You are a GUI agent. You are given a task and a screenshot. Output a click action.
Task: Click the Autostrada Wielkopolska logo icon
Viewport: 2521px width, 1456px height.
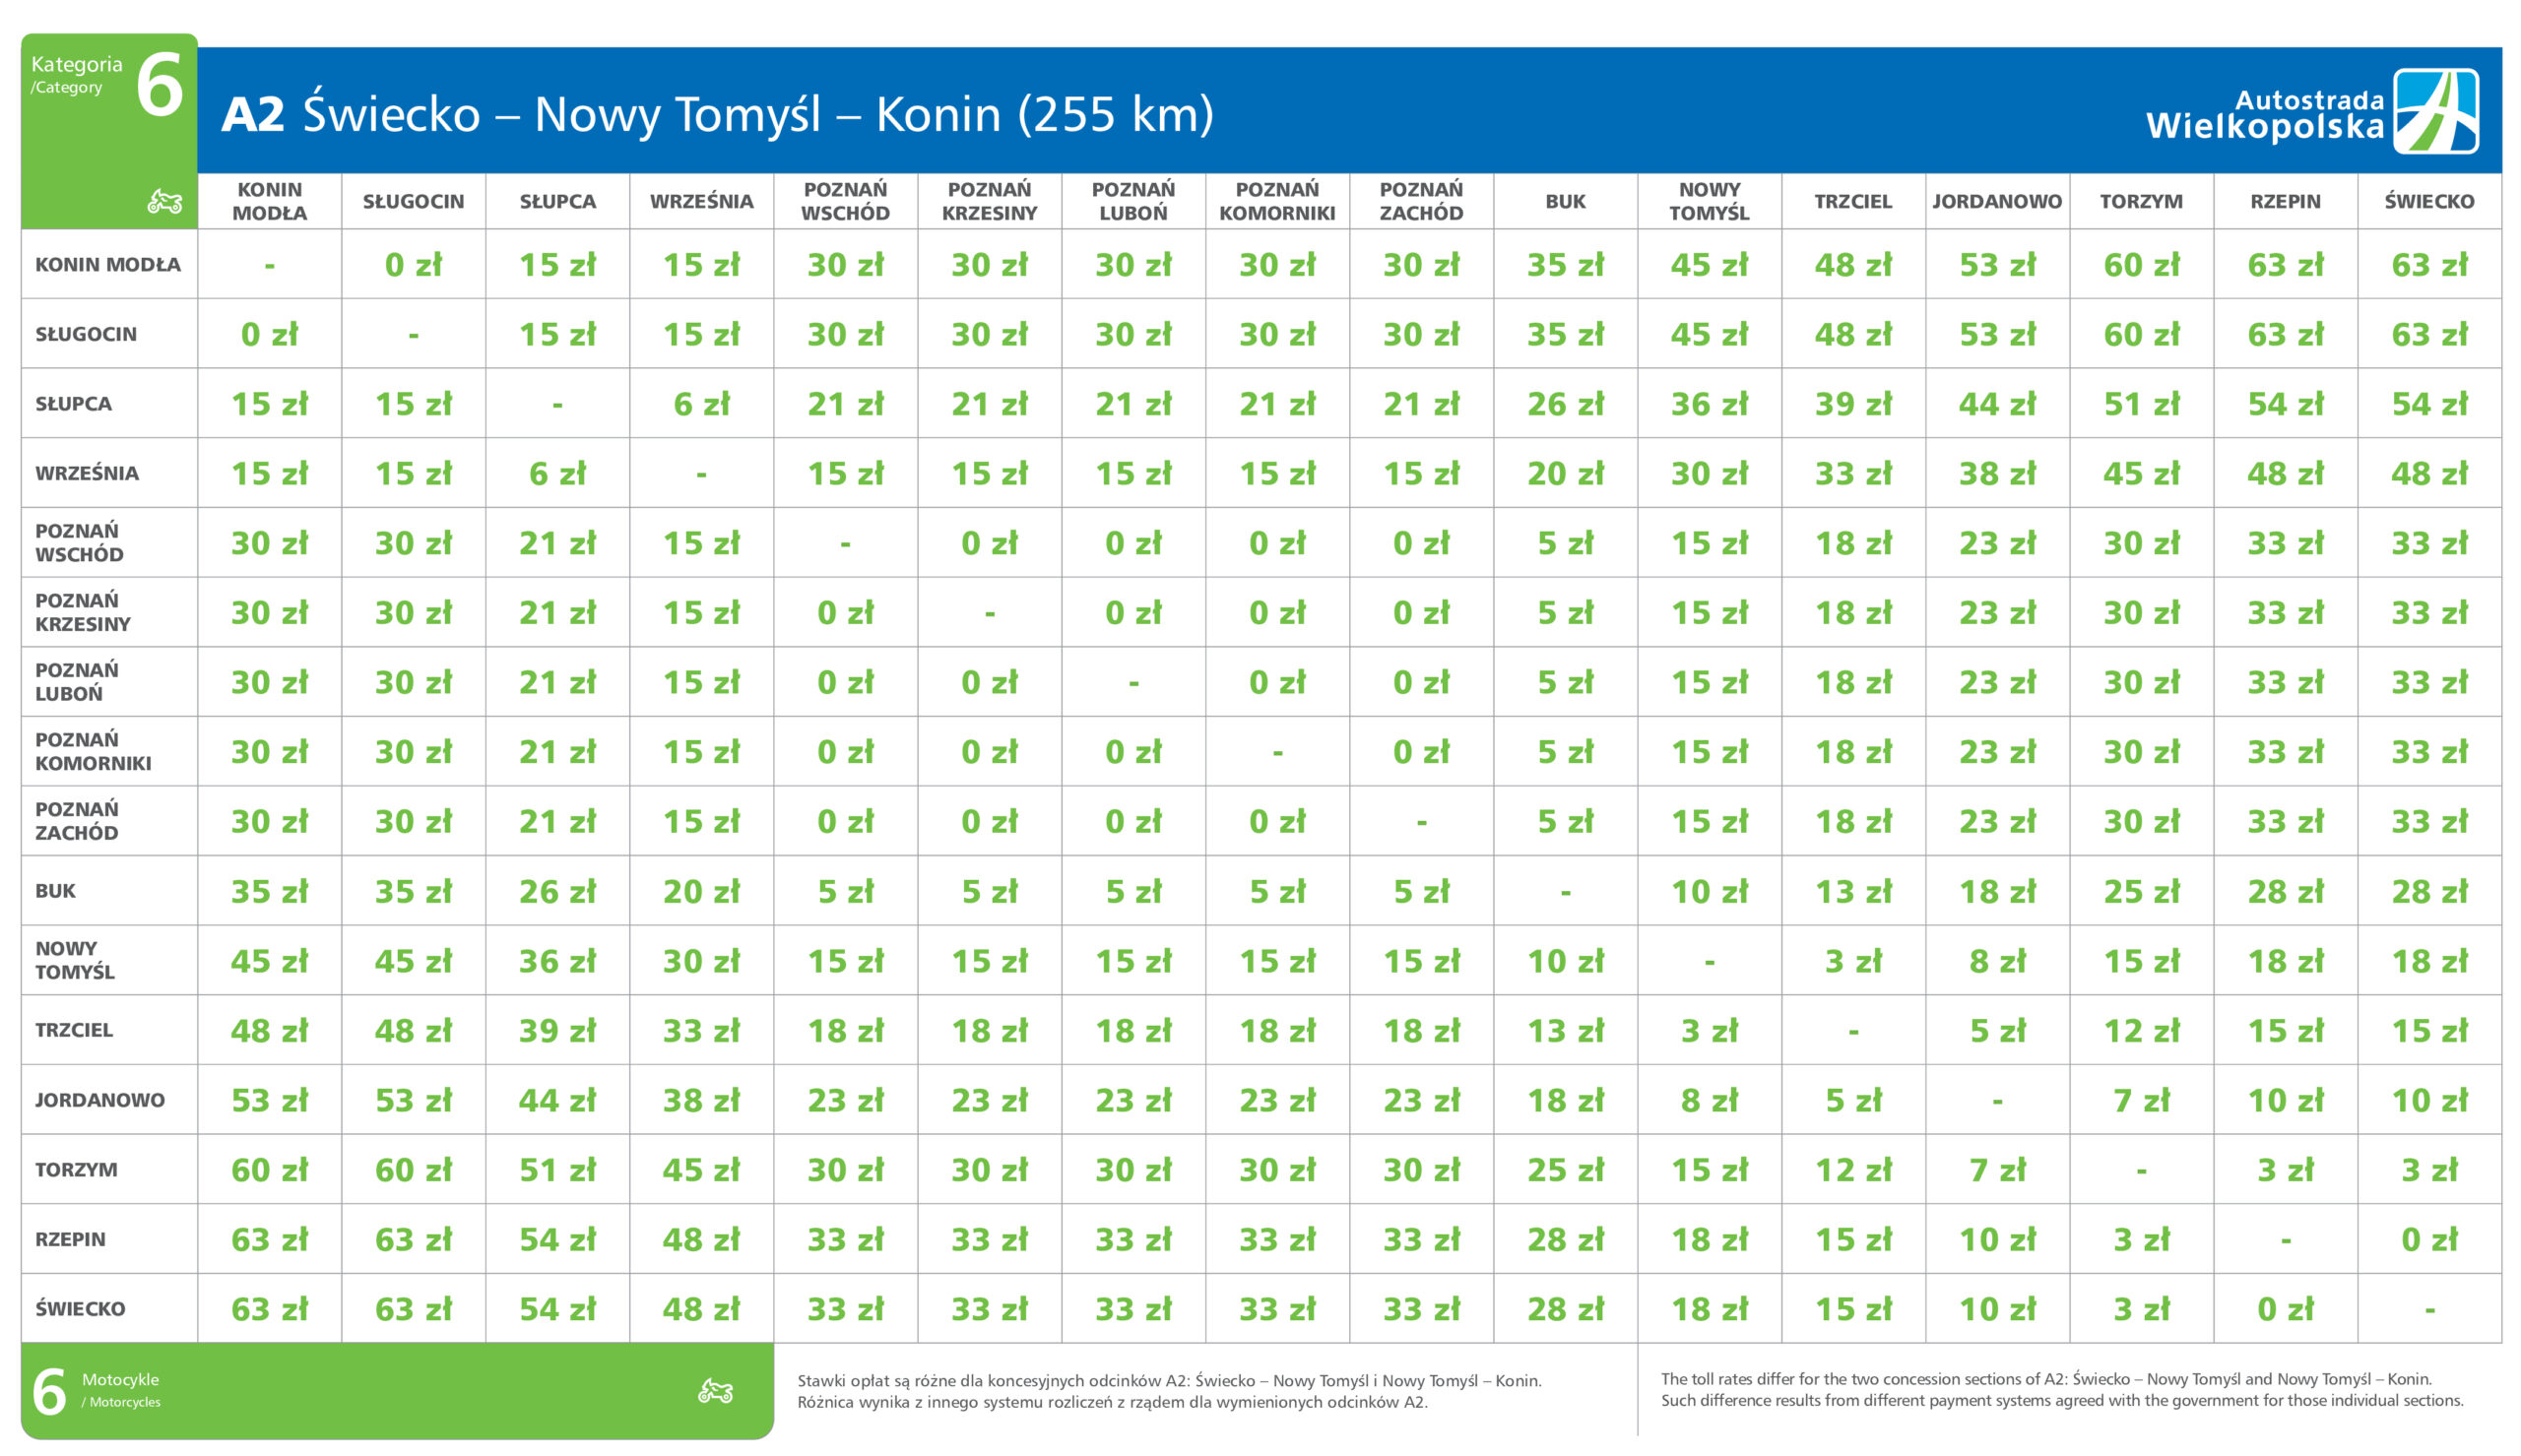(x=2435, y=111)
